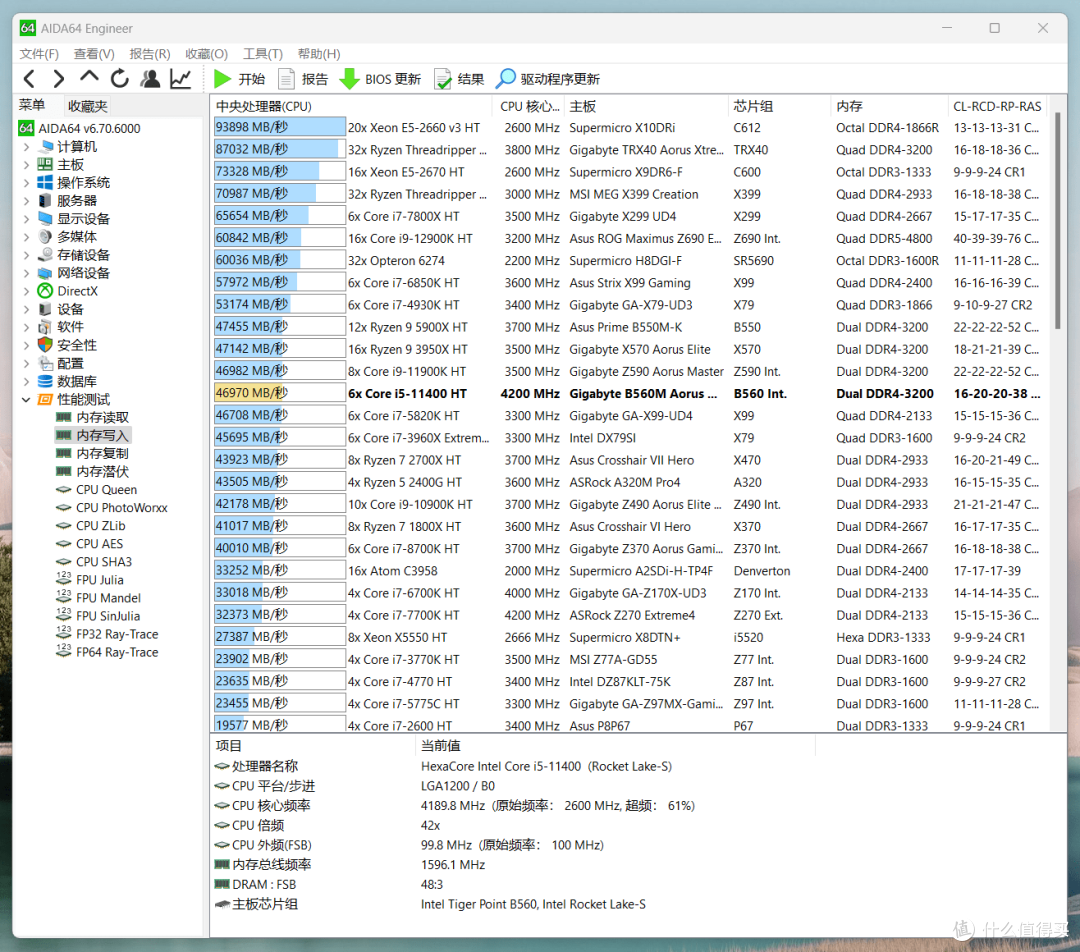This screenshot has height=952, width=1080.
Task: Select the 内存潜伏 benchmark
Action: [92, 471]
